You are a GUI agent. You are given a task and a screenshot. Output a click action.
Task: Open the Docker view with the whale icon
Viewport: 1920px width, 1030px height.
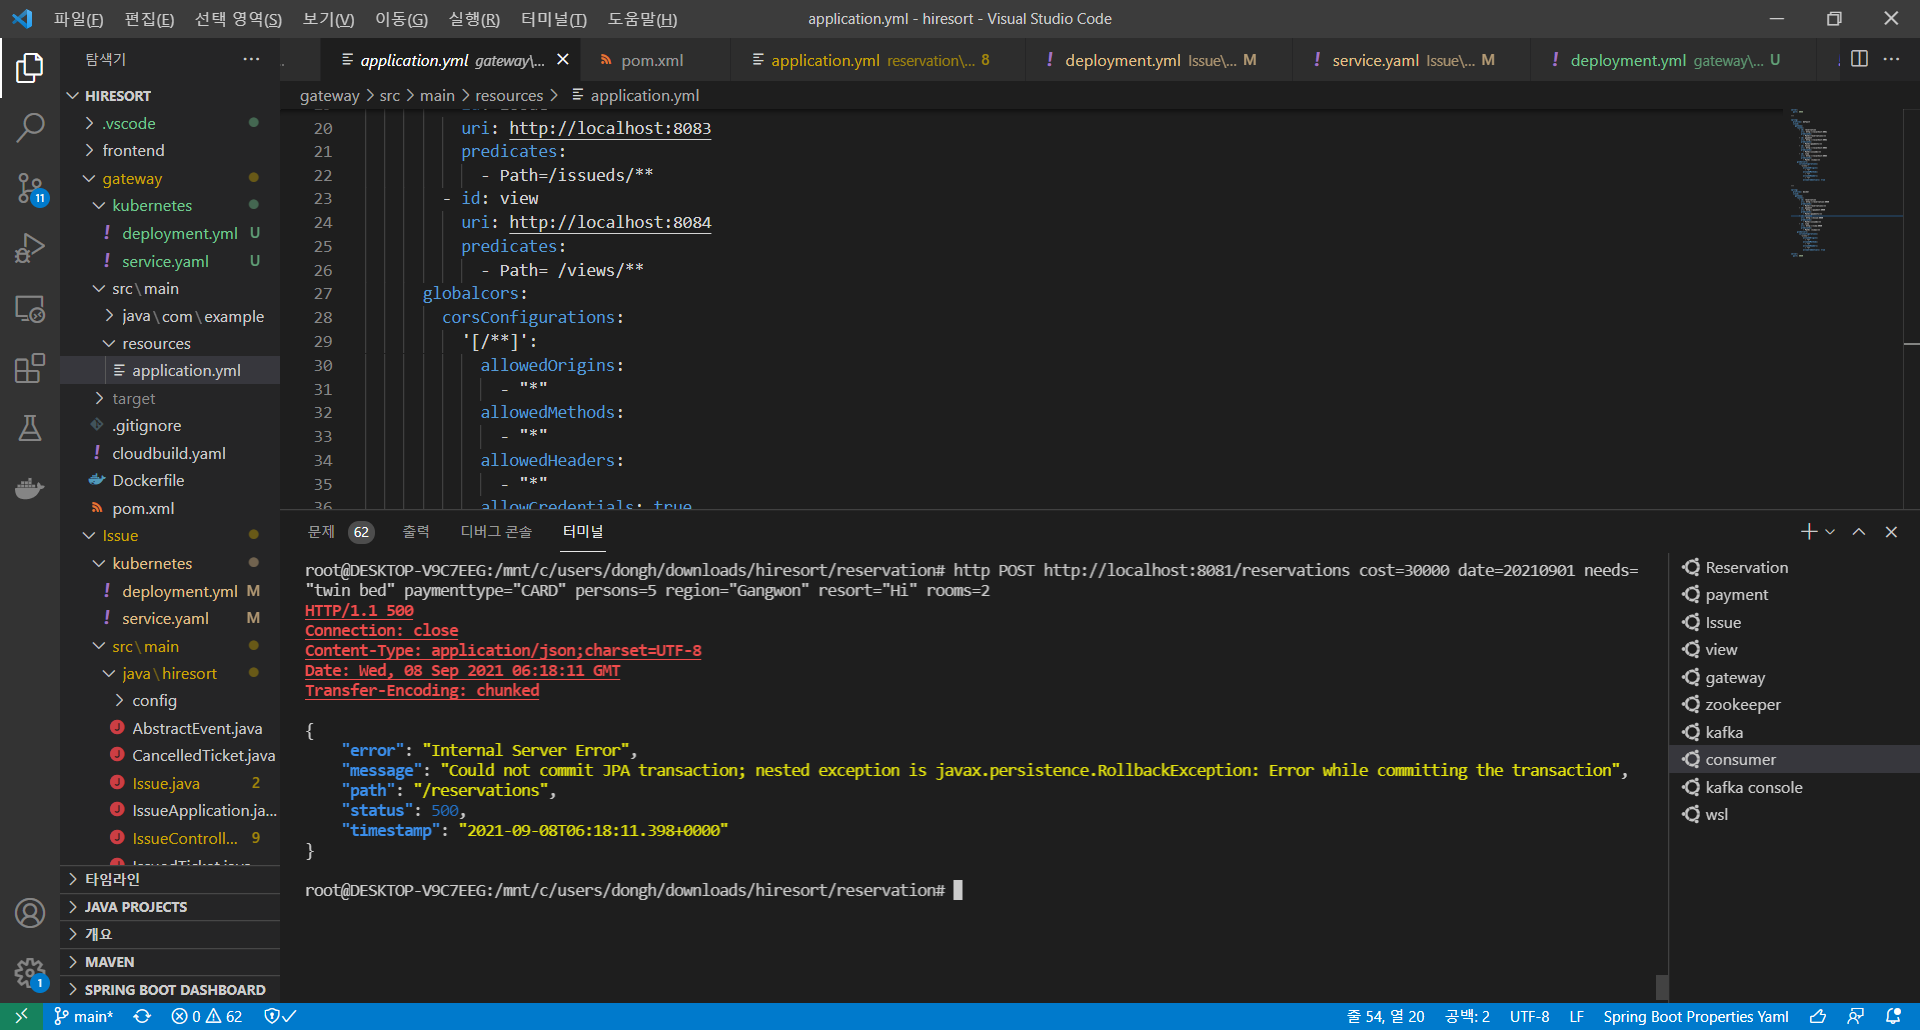(30, 488)
